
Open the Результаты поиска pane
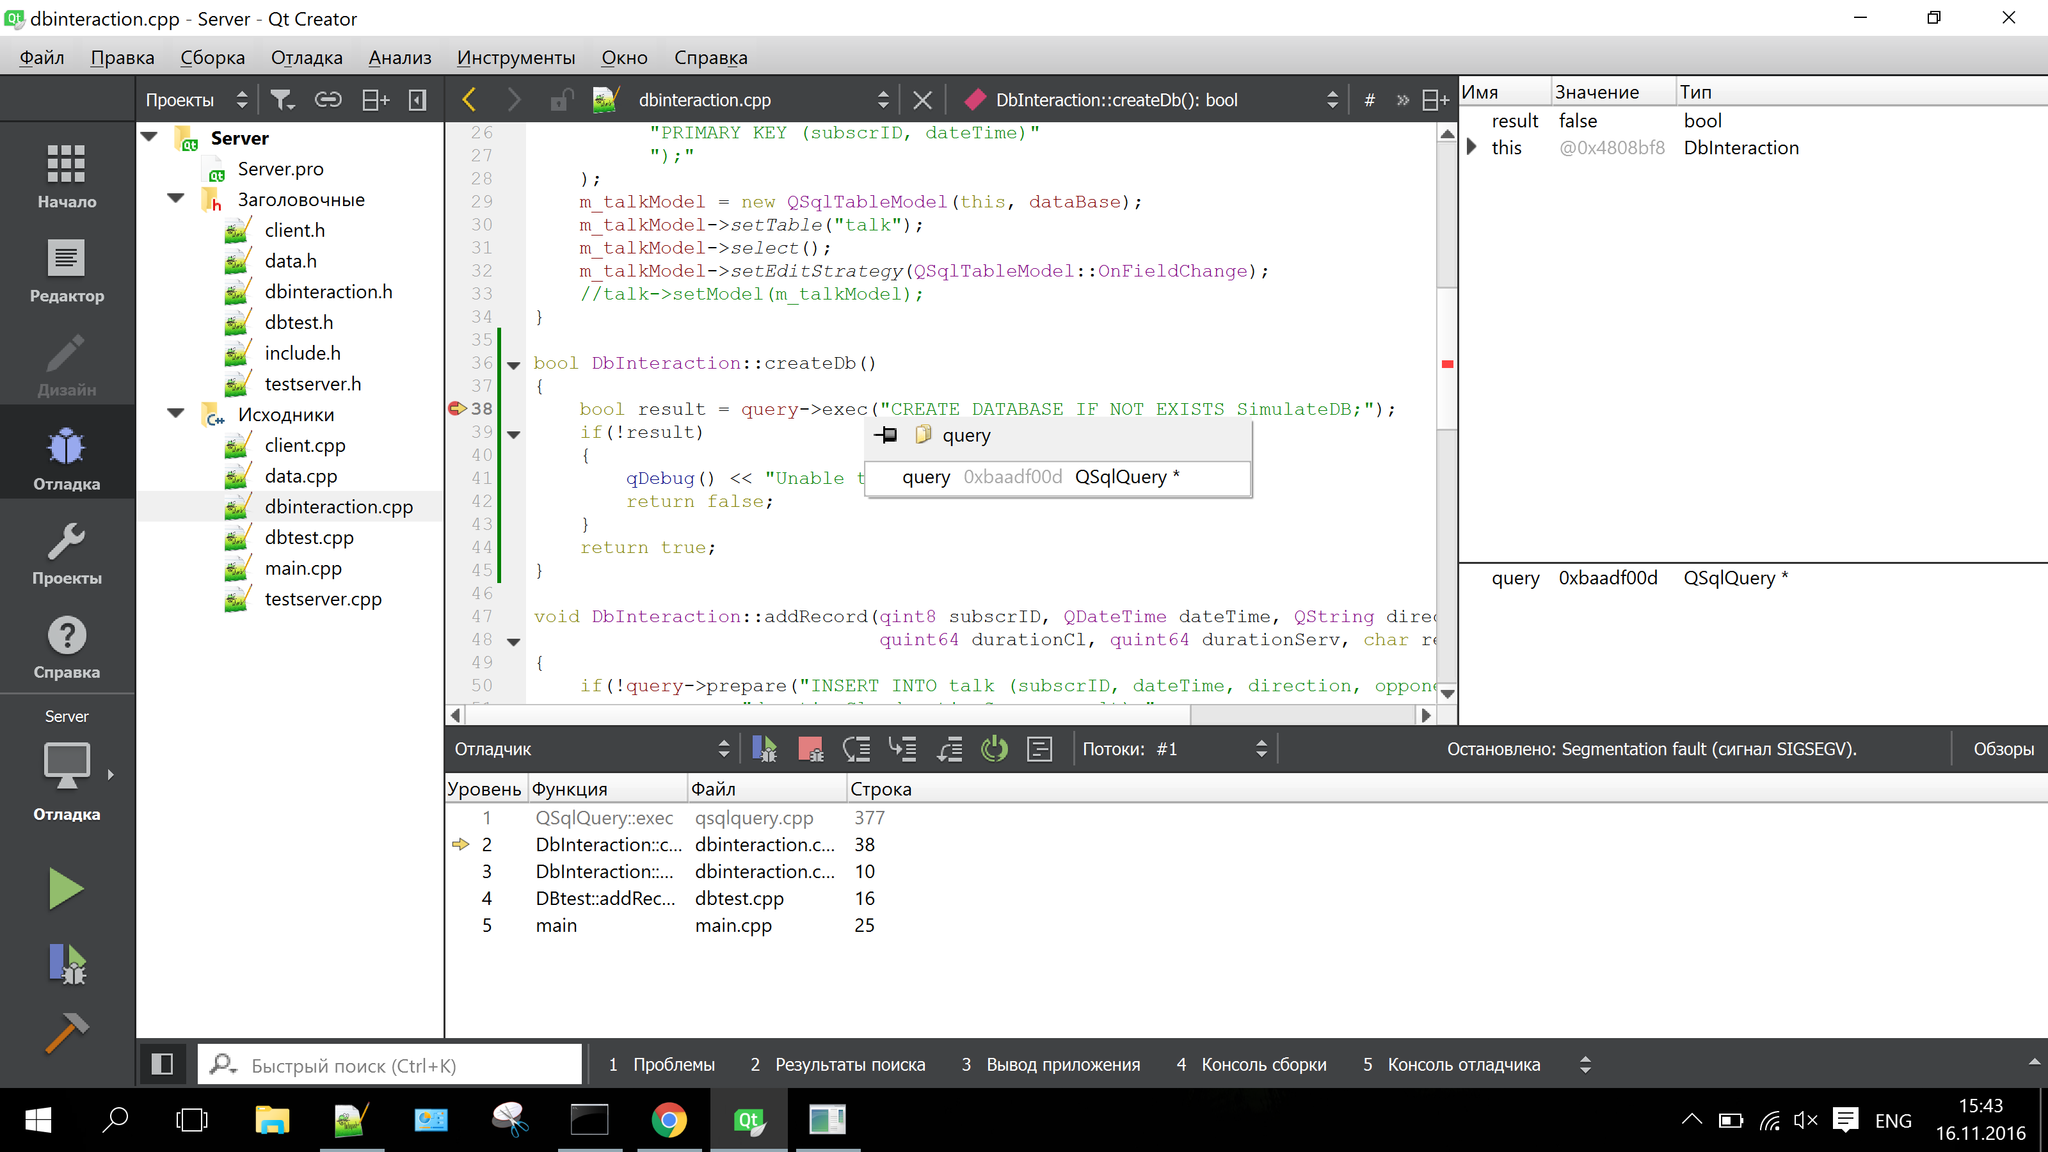pos(838,1064)
